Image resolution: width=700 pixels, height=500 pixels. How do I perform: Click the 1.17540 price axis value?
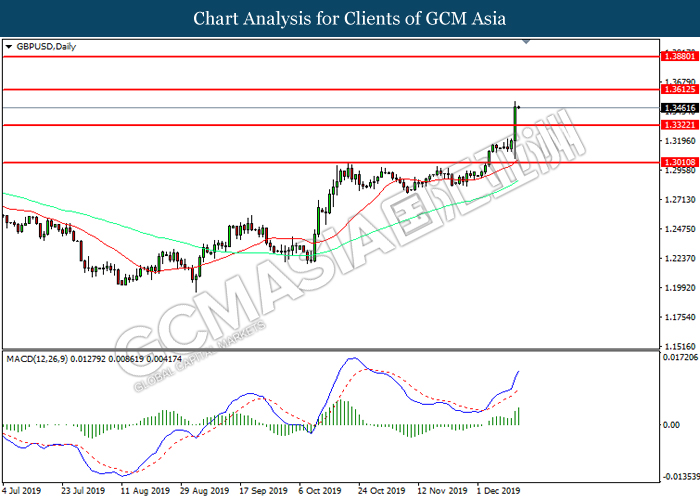[x=680, y=317]
